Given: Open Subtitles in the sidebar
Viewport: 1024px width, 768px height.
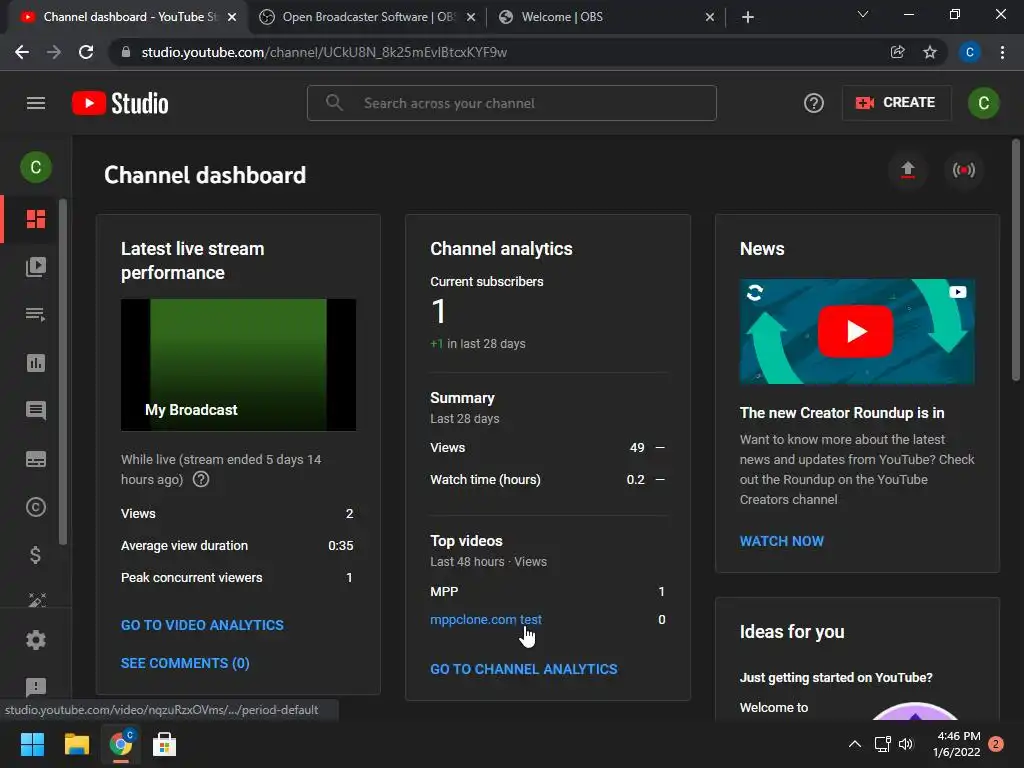Looking at the screenshot, I should tap(36, 459).
